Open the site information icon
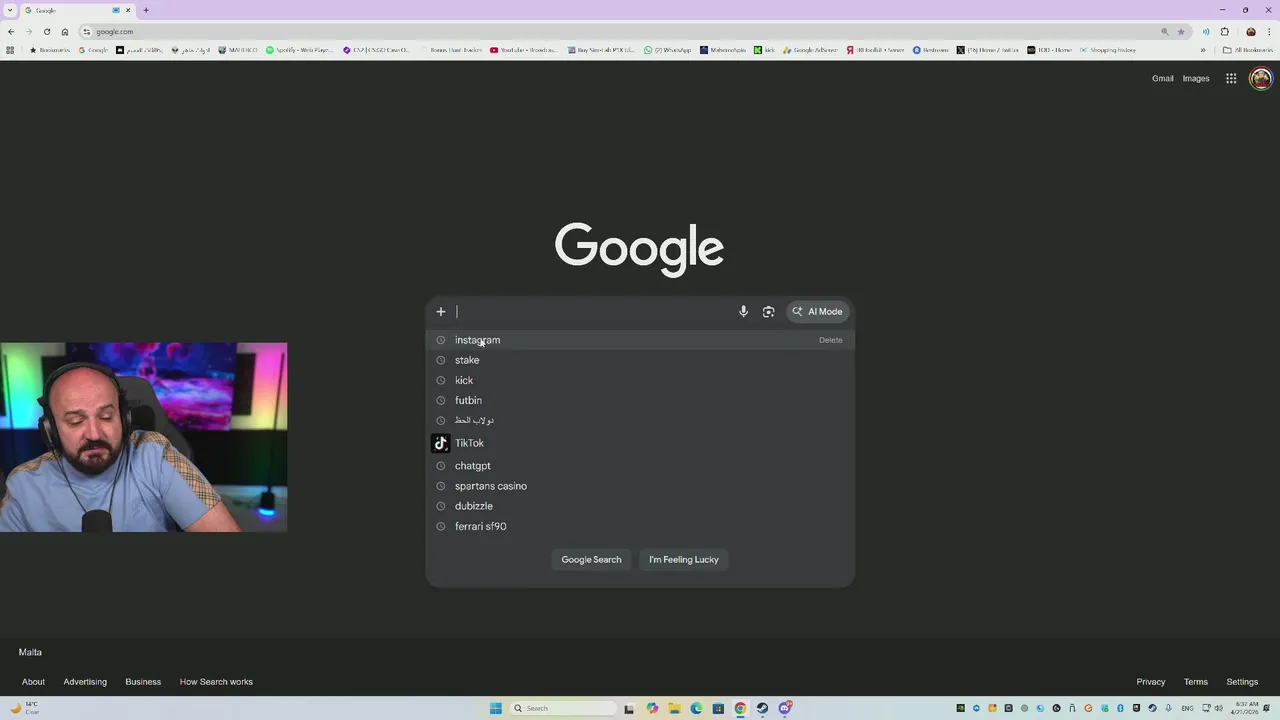 [87, 31]
